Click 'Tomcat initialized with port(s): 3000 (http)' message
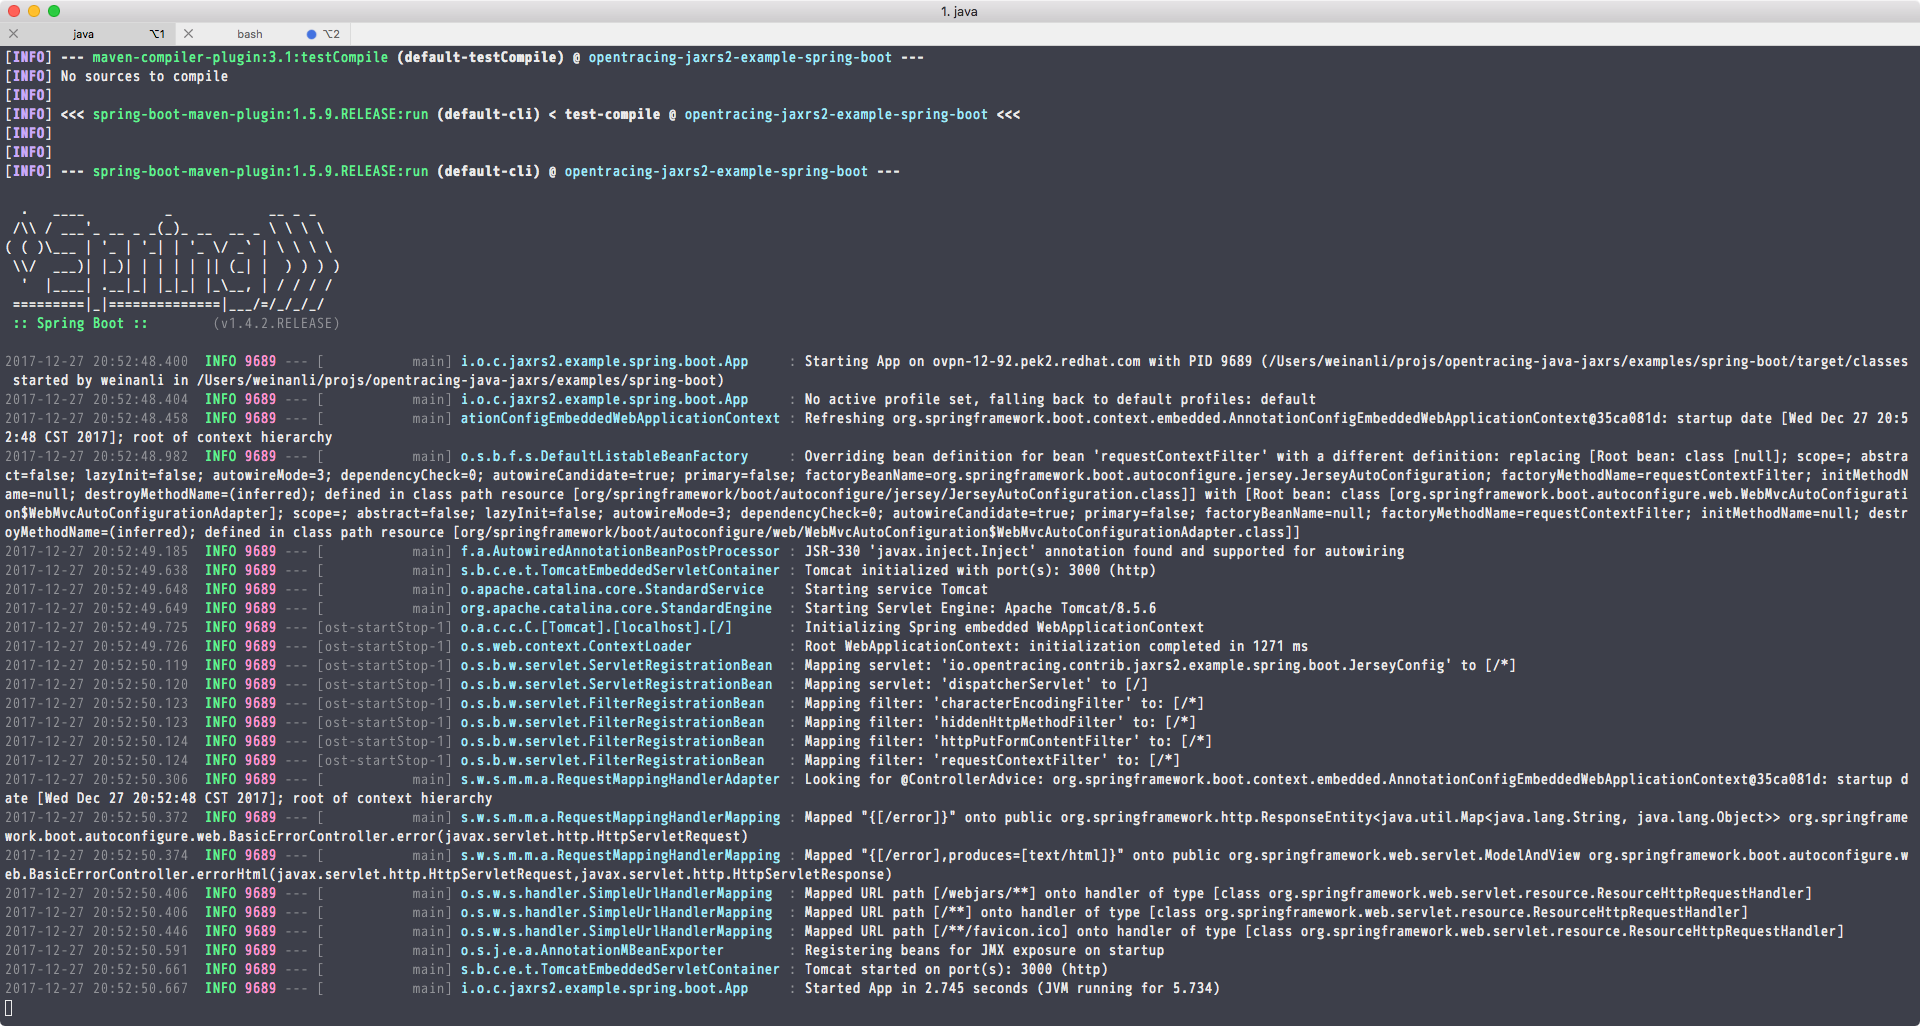The width and height of the screenshot is (1920, 1026). 980,570
